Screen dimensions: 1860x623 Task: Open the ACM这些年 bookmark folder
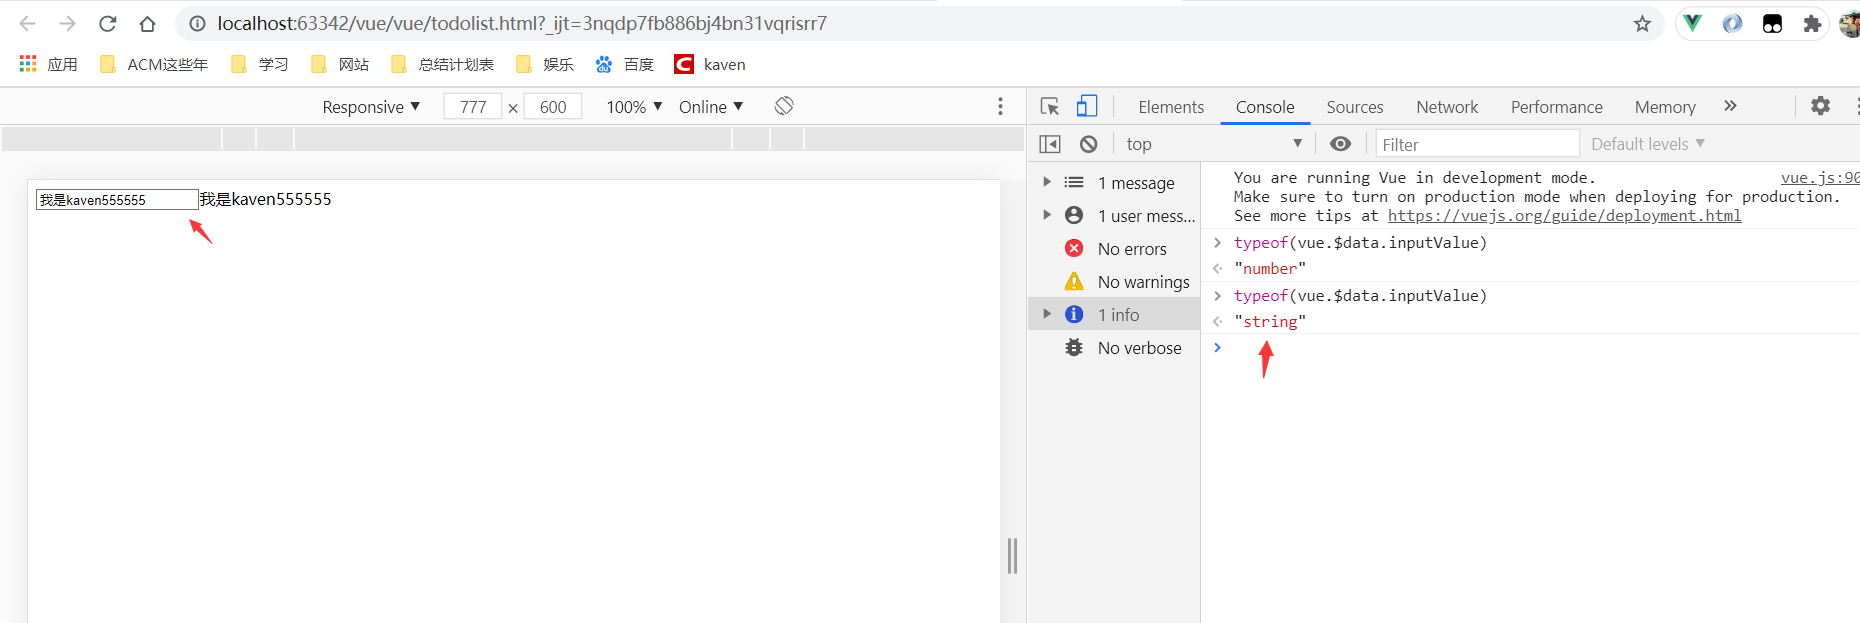pyautogui.click(x=154, y=64)
